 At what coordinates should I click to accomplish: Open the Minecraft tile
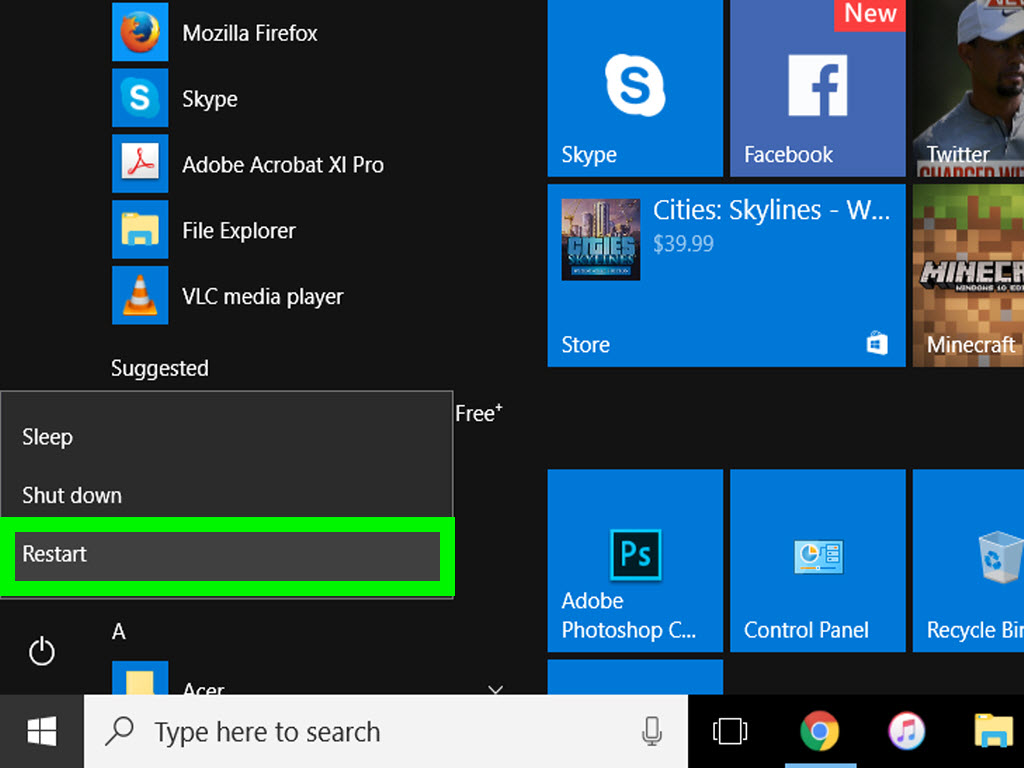click(x=968, y=275)
